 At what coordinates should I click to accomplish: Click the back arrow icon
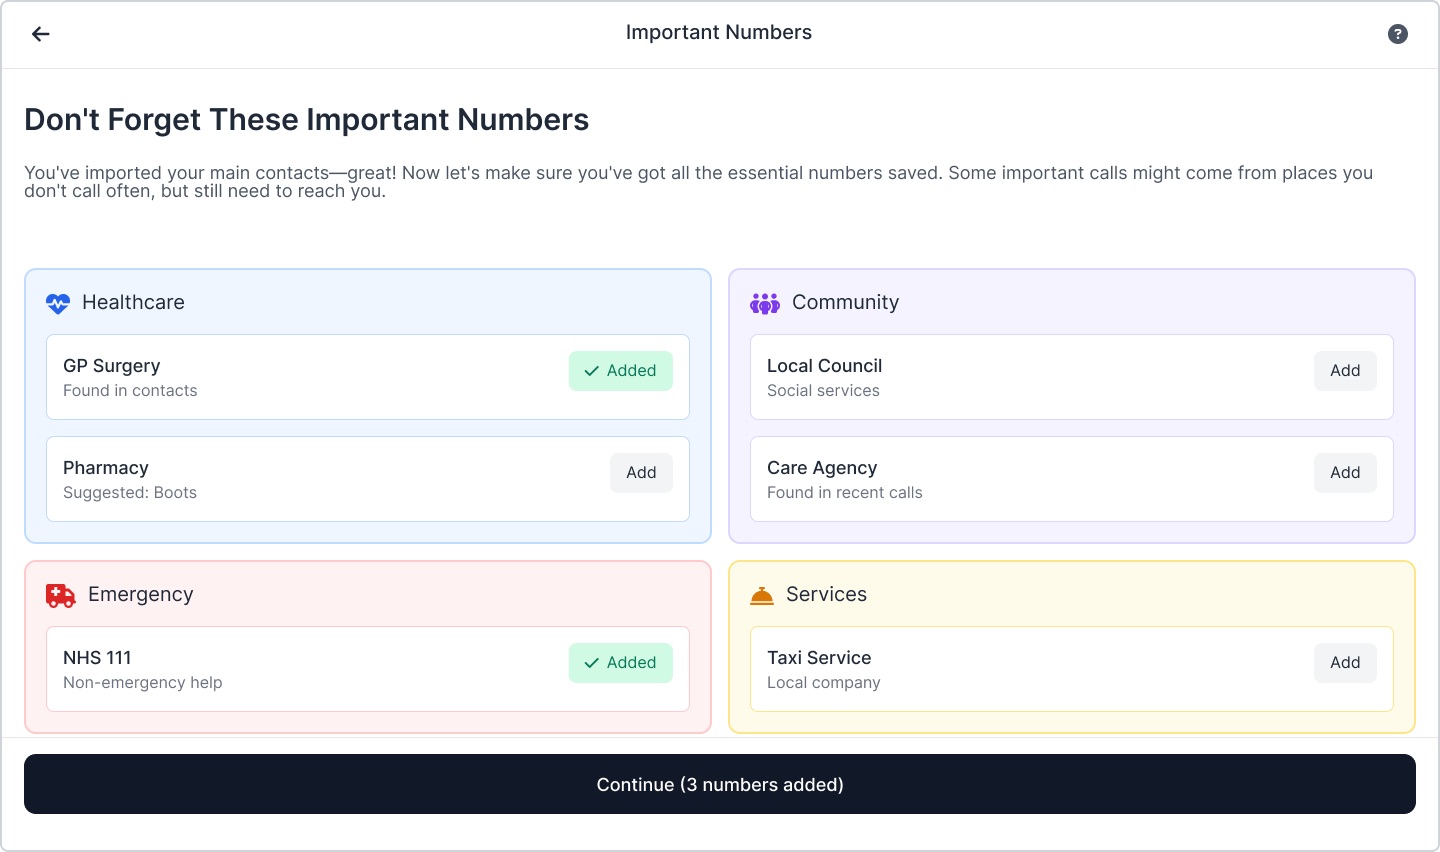[x=41, y=34]
